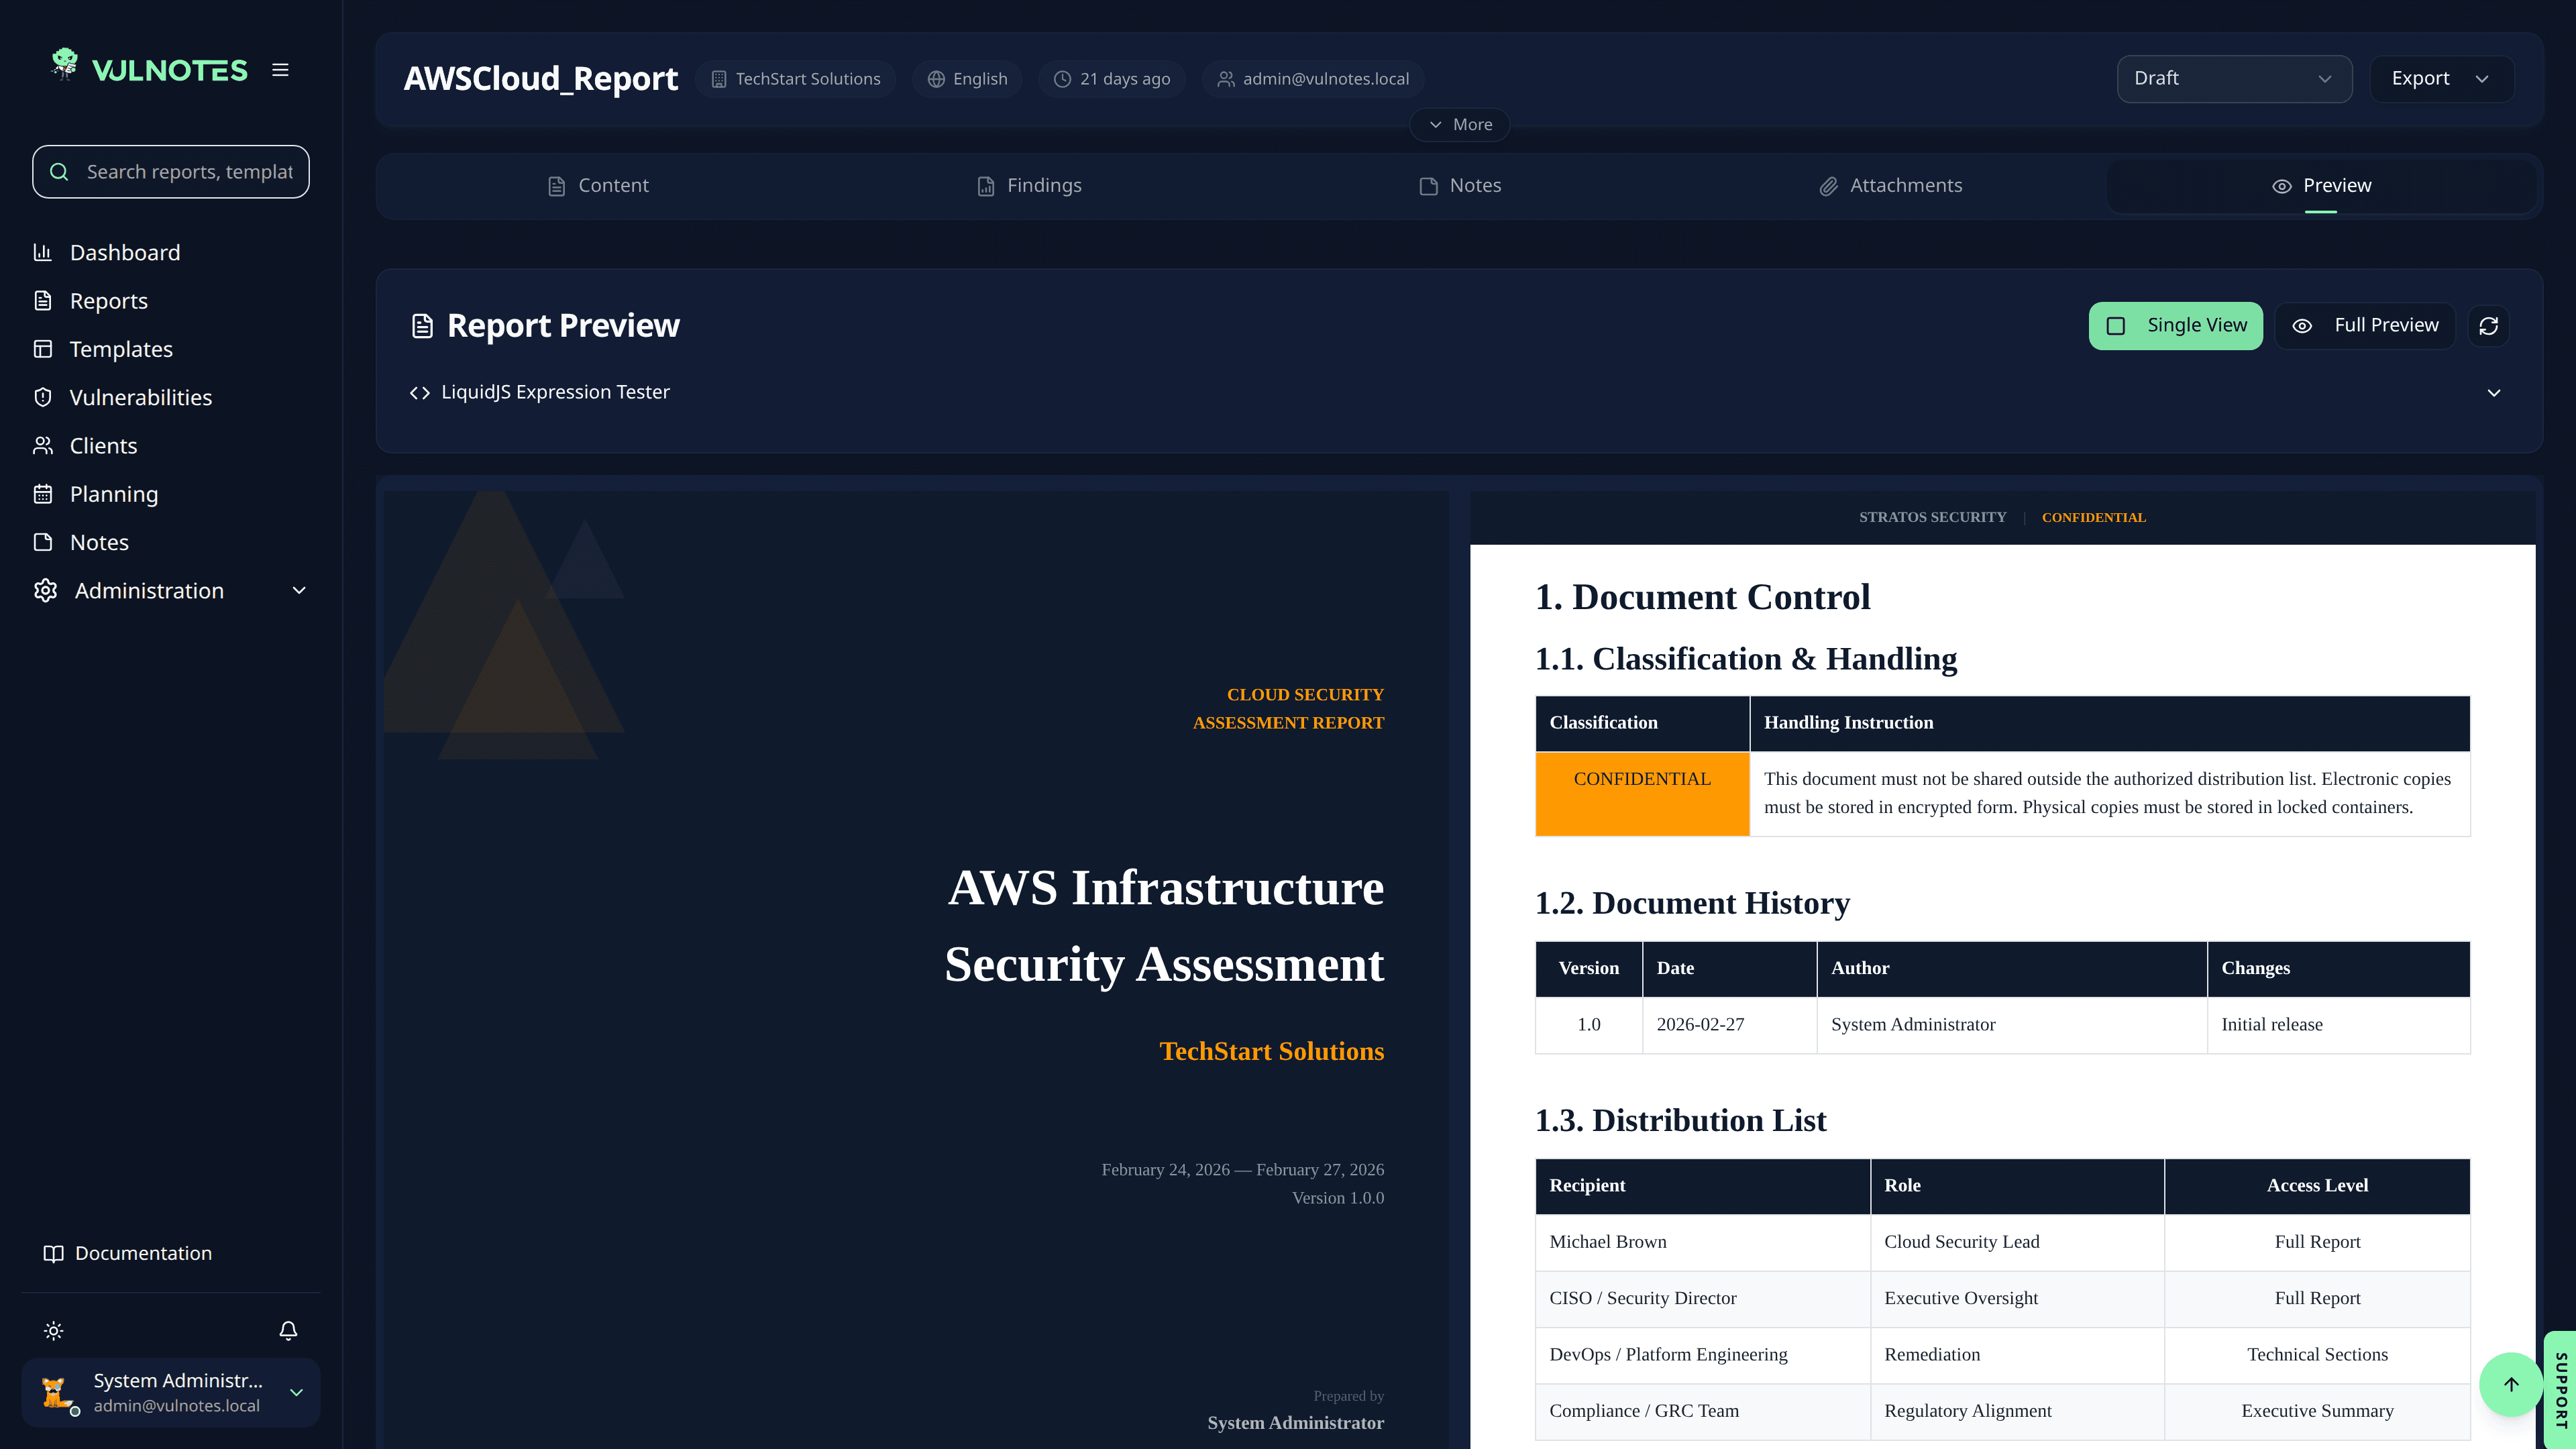Collapse the sidebar with hamburger icon
Image resolution: width=2576 pixels, height=1449 pixels.
point(280,70)
